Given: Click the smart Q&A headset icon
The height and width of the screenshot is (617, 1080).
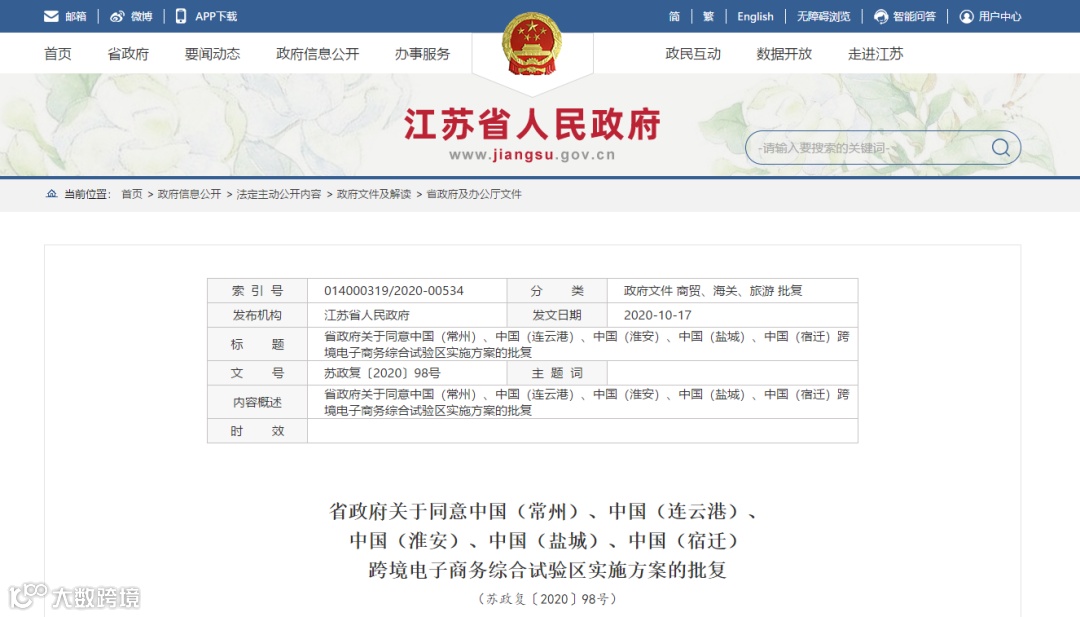Looking at the screenshot, I should point(881,17).
